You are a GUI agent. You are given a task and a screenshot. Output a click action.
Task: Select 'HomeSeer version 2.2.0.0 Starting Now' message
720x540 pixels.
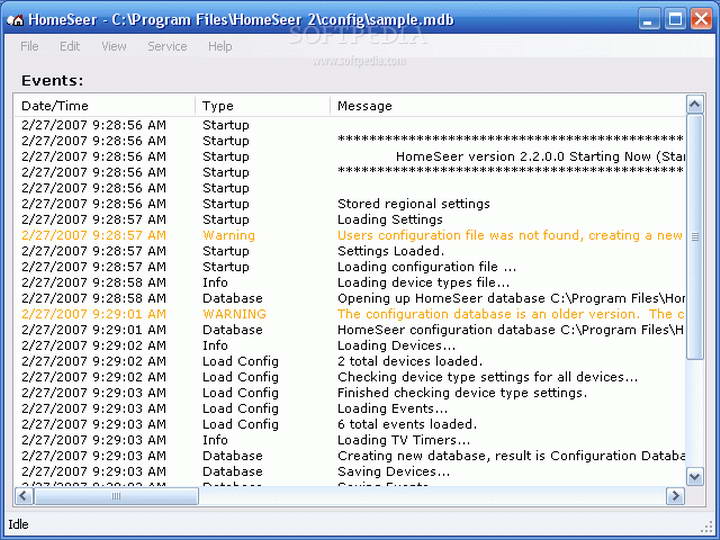click(540, 157)
